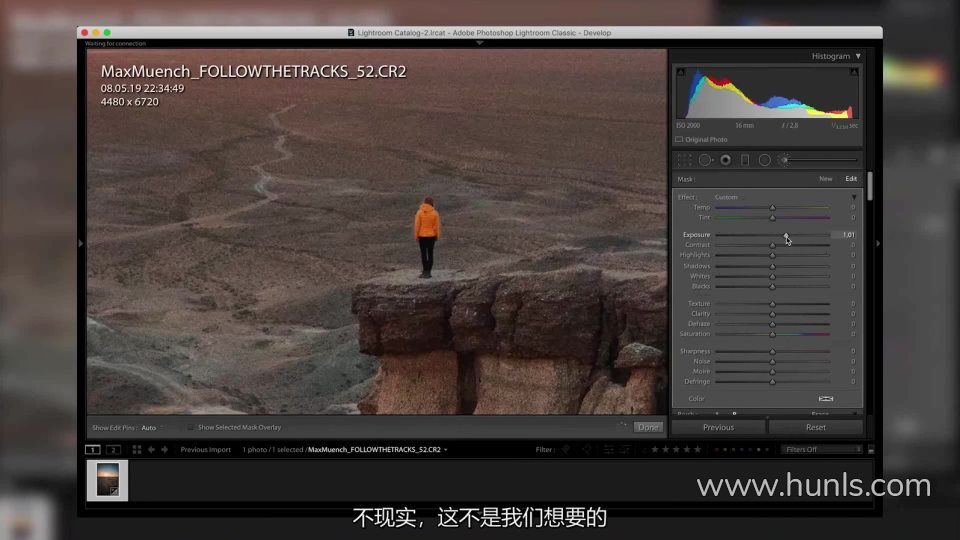Click the Edit mask option
This screenshot has height=540, width=960.
point(851,179)
